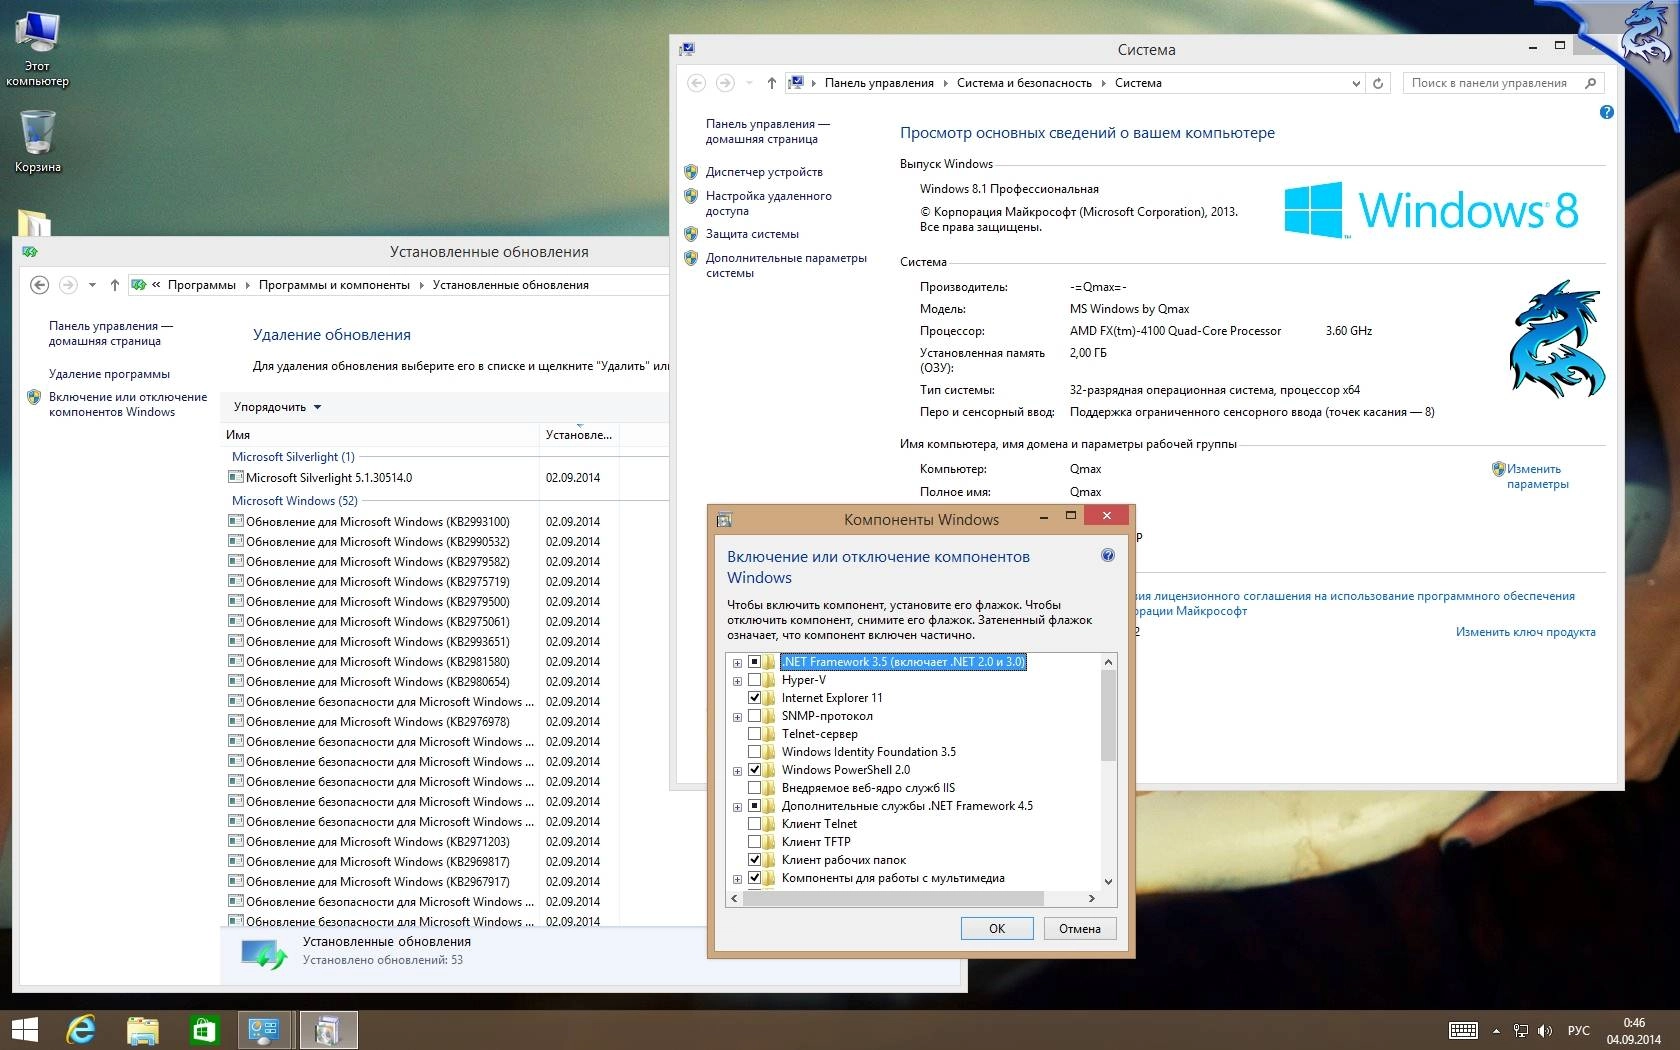Click the back arrow in Система window
Image resolution: width=1680 pixels, height=1050 pixels.
[697, 83]
